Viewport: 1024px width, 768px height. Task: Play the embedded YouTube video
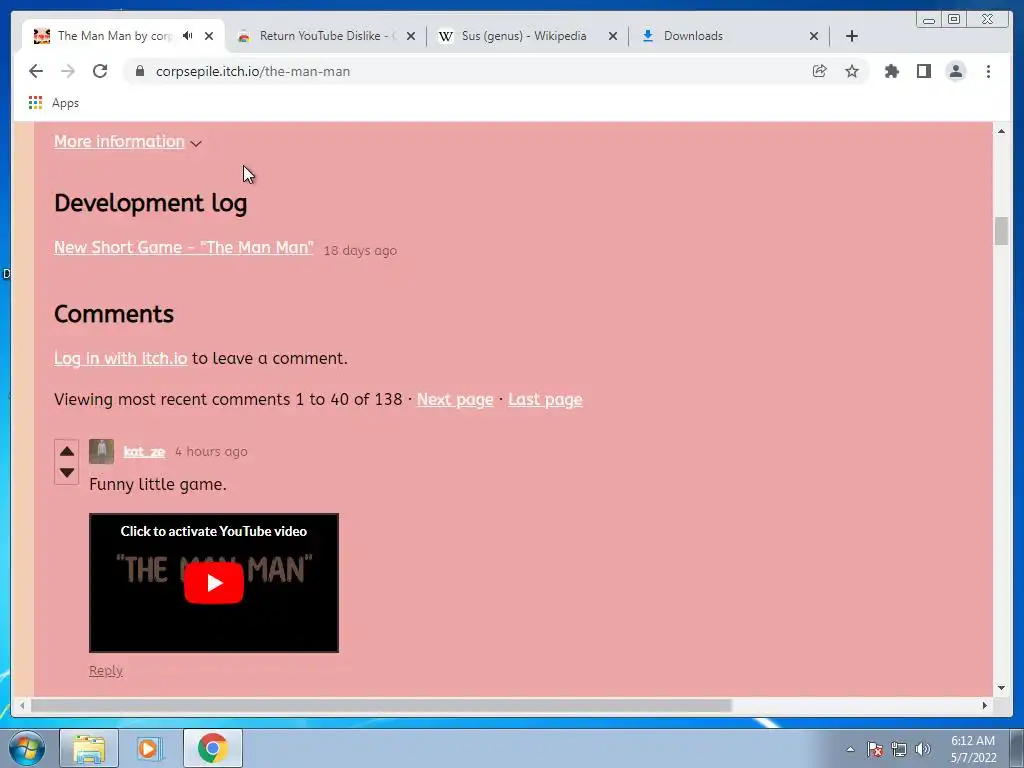[214, 583]
